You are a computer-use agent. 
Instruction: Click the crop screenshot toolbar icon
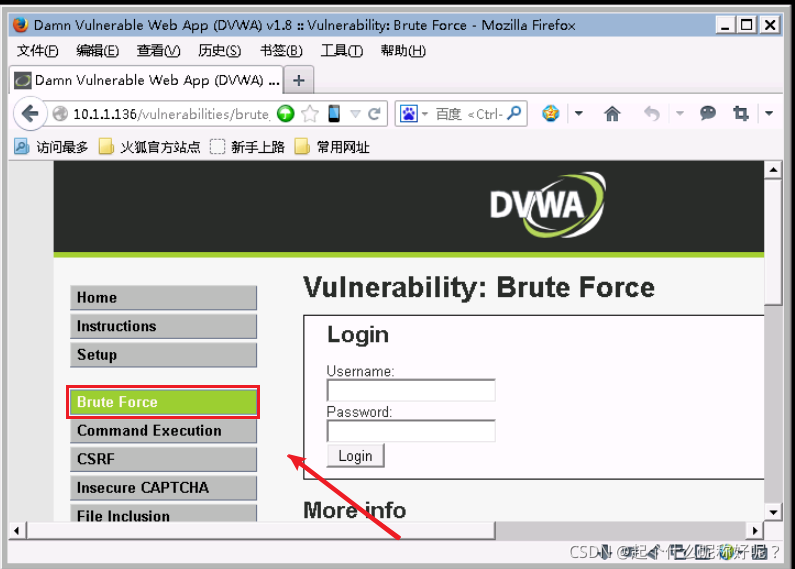pos(741,113)
